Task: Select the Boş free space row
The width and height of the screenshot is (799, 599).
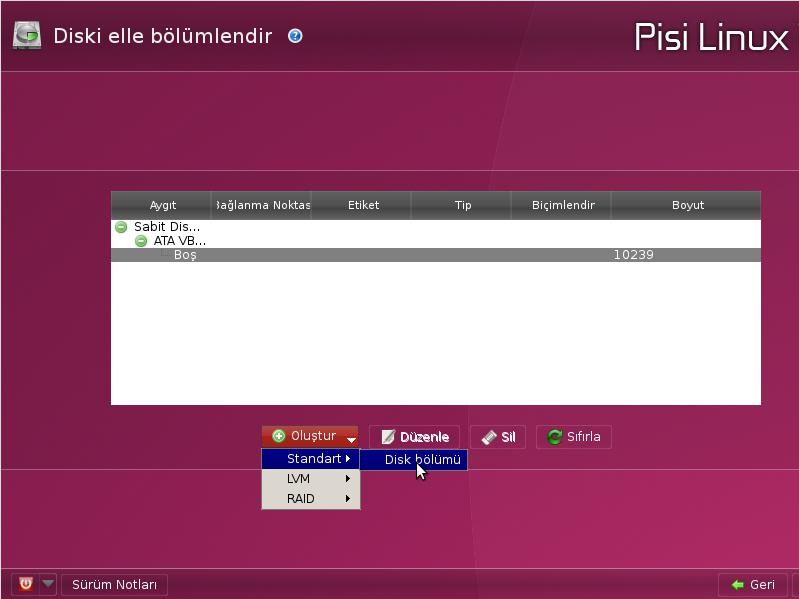Action: click(x=436, y=255)
